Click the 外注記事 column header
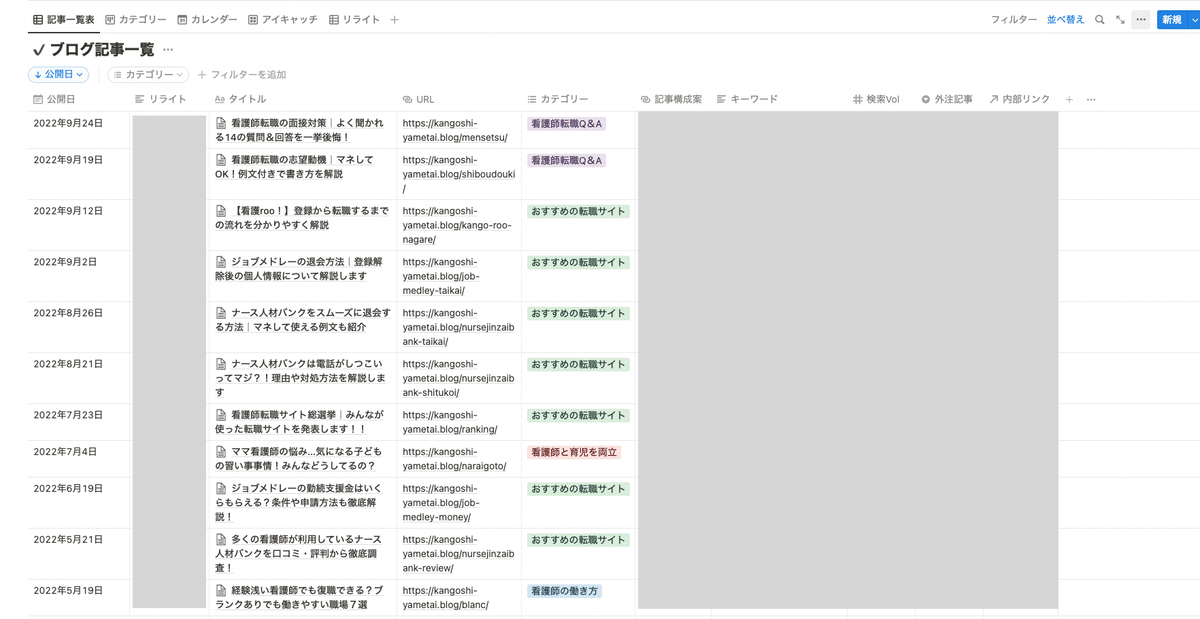This screenshot has height=619, width=1200. pyautogui.click(x=946, y=99)
